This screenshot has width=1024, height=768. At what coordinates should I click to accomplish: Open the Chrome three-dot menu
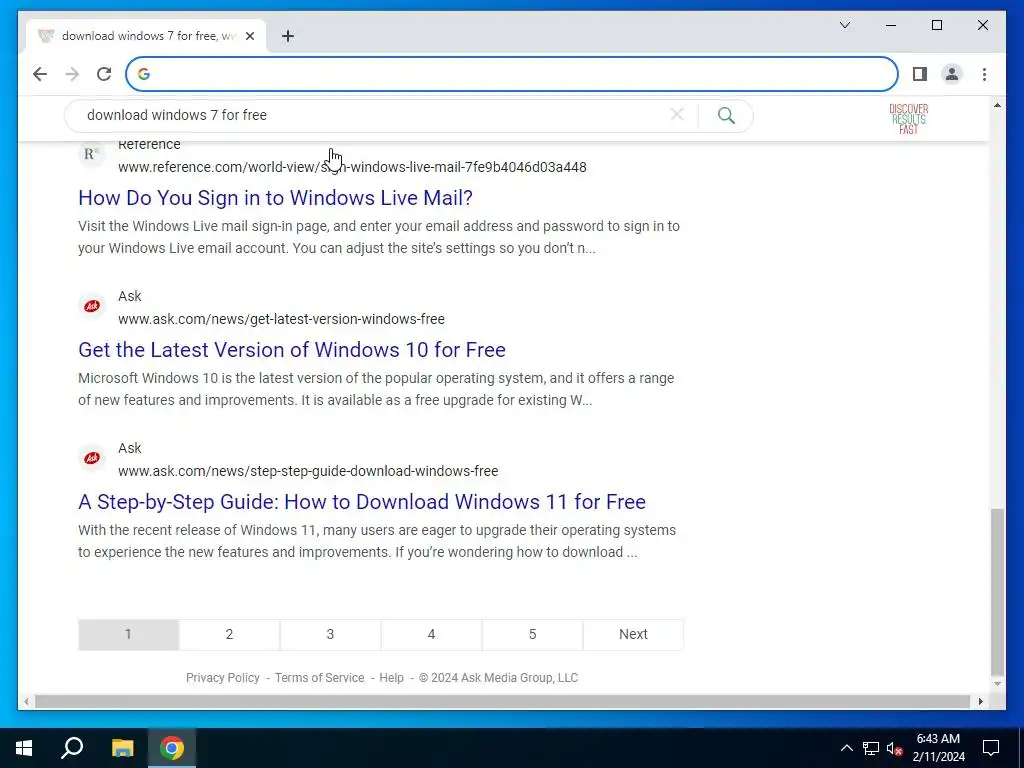(984, 74)
